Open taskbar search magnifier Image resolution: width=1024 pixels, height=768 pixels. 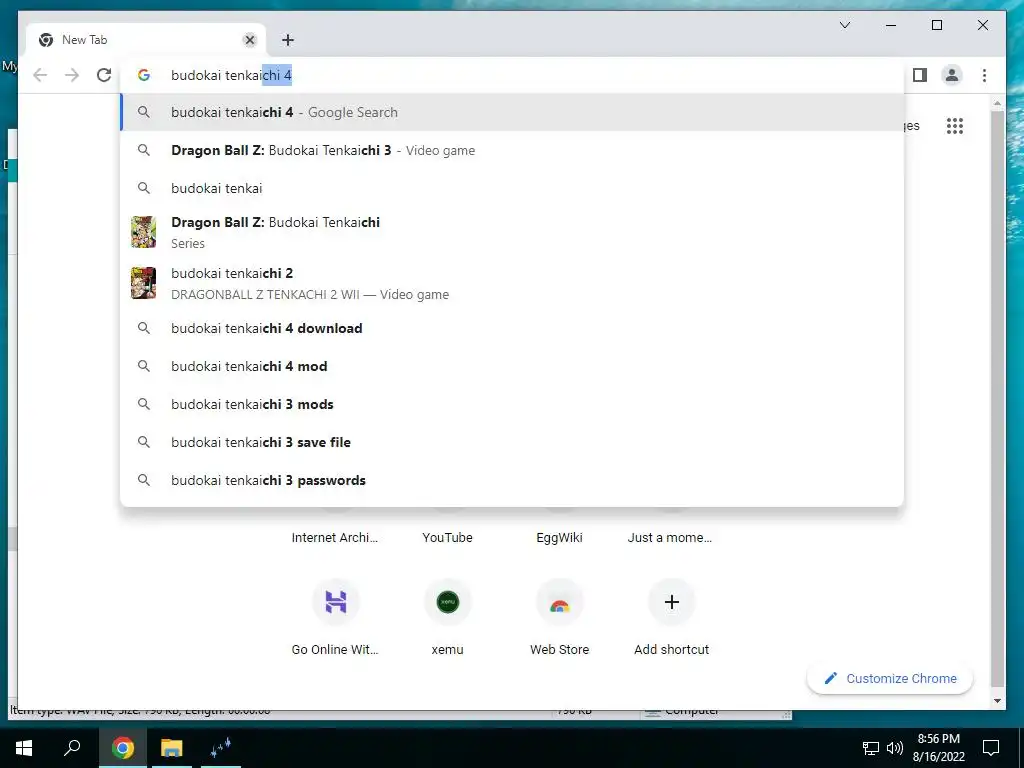tap(72, 748)
